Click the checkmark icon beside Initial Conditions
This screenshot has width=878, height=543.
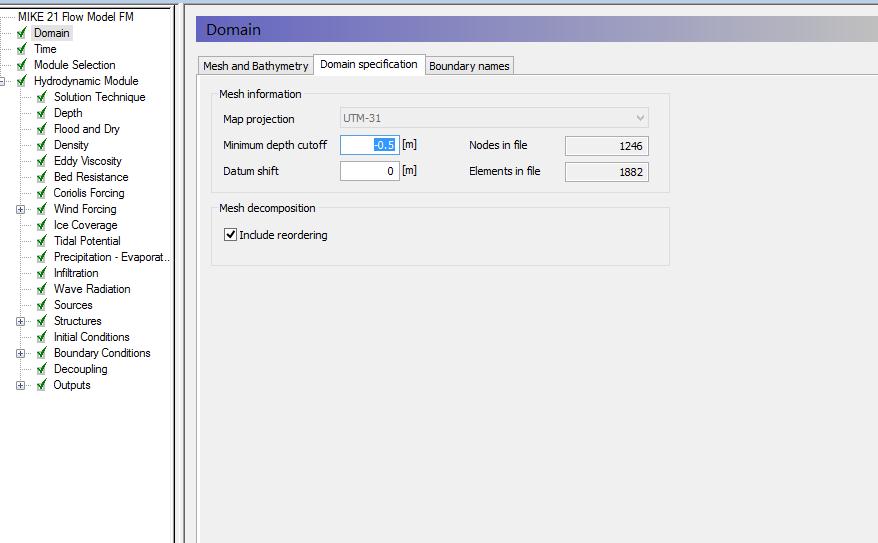click(42, 337)
